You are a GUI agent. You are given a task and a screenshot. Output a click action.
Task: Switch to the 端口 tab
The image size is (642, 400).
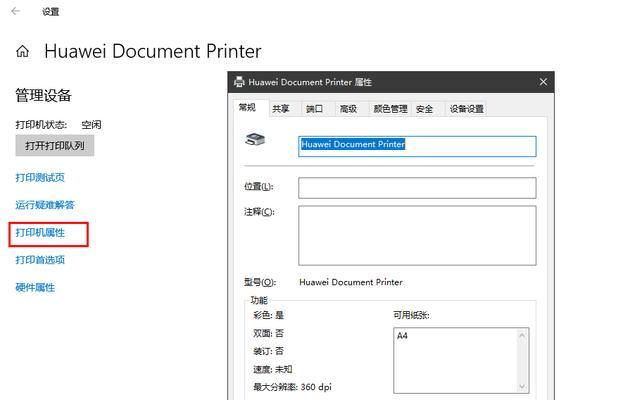click(314, 109)
